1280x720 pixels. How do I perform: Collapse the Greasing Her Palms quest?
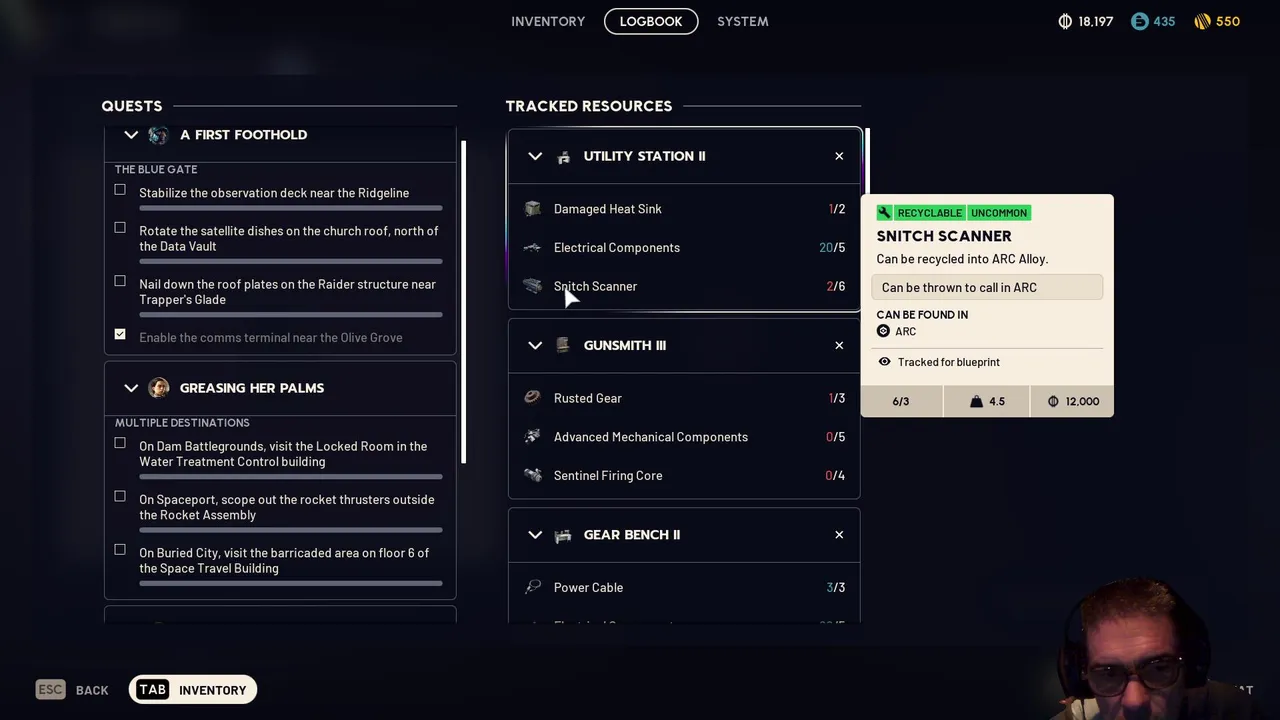(131, 388)
